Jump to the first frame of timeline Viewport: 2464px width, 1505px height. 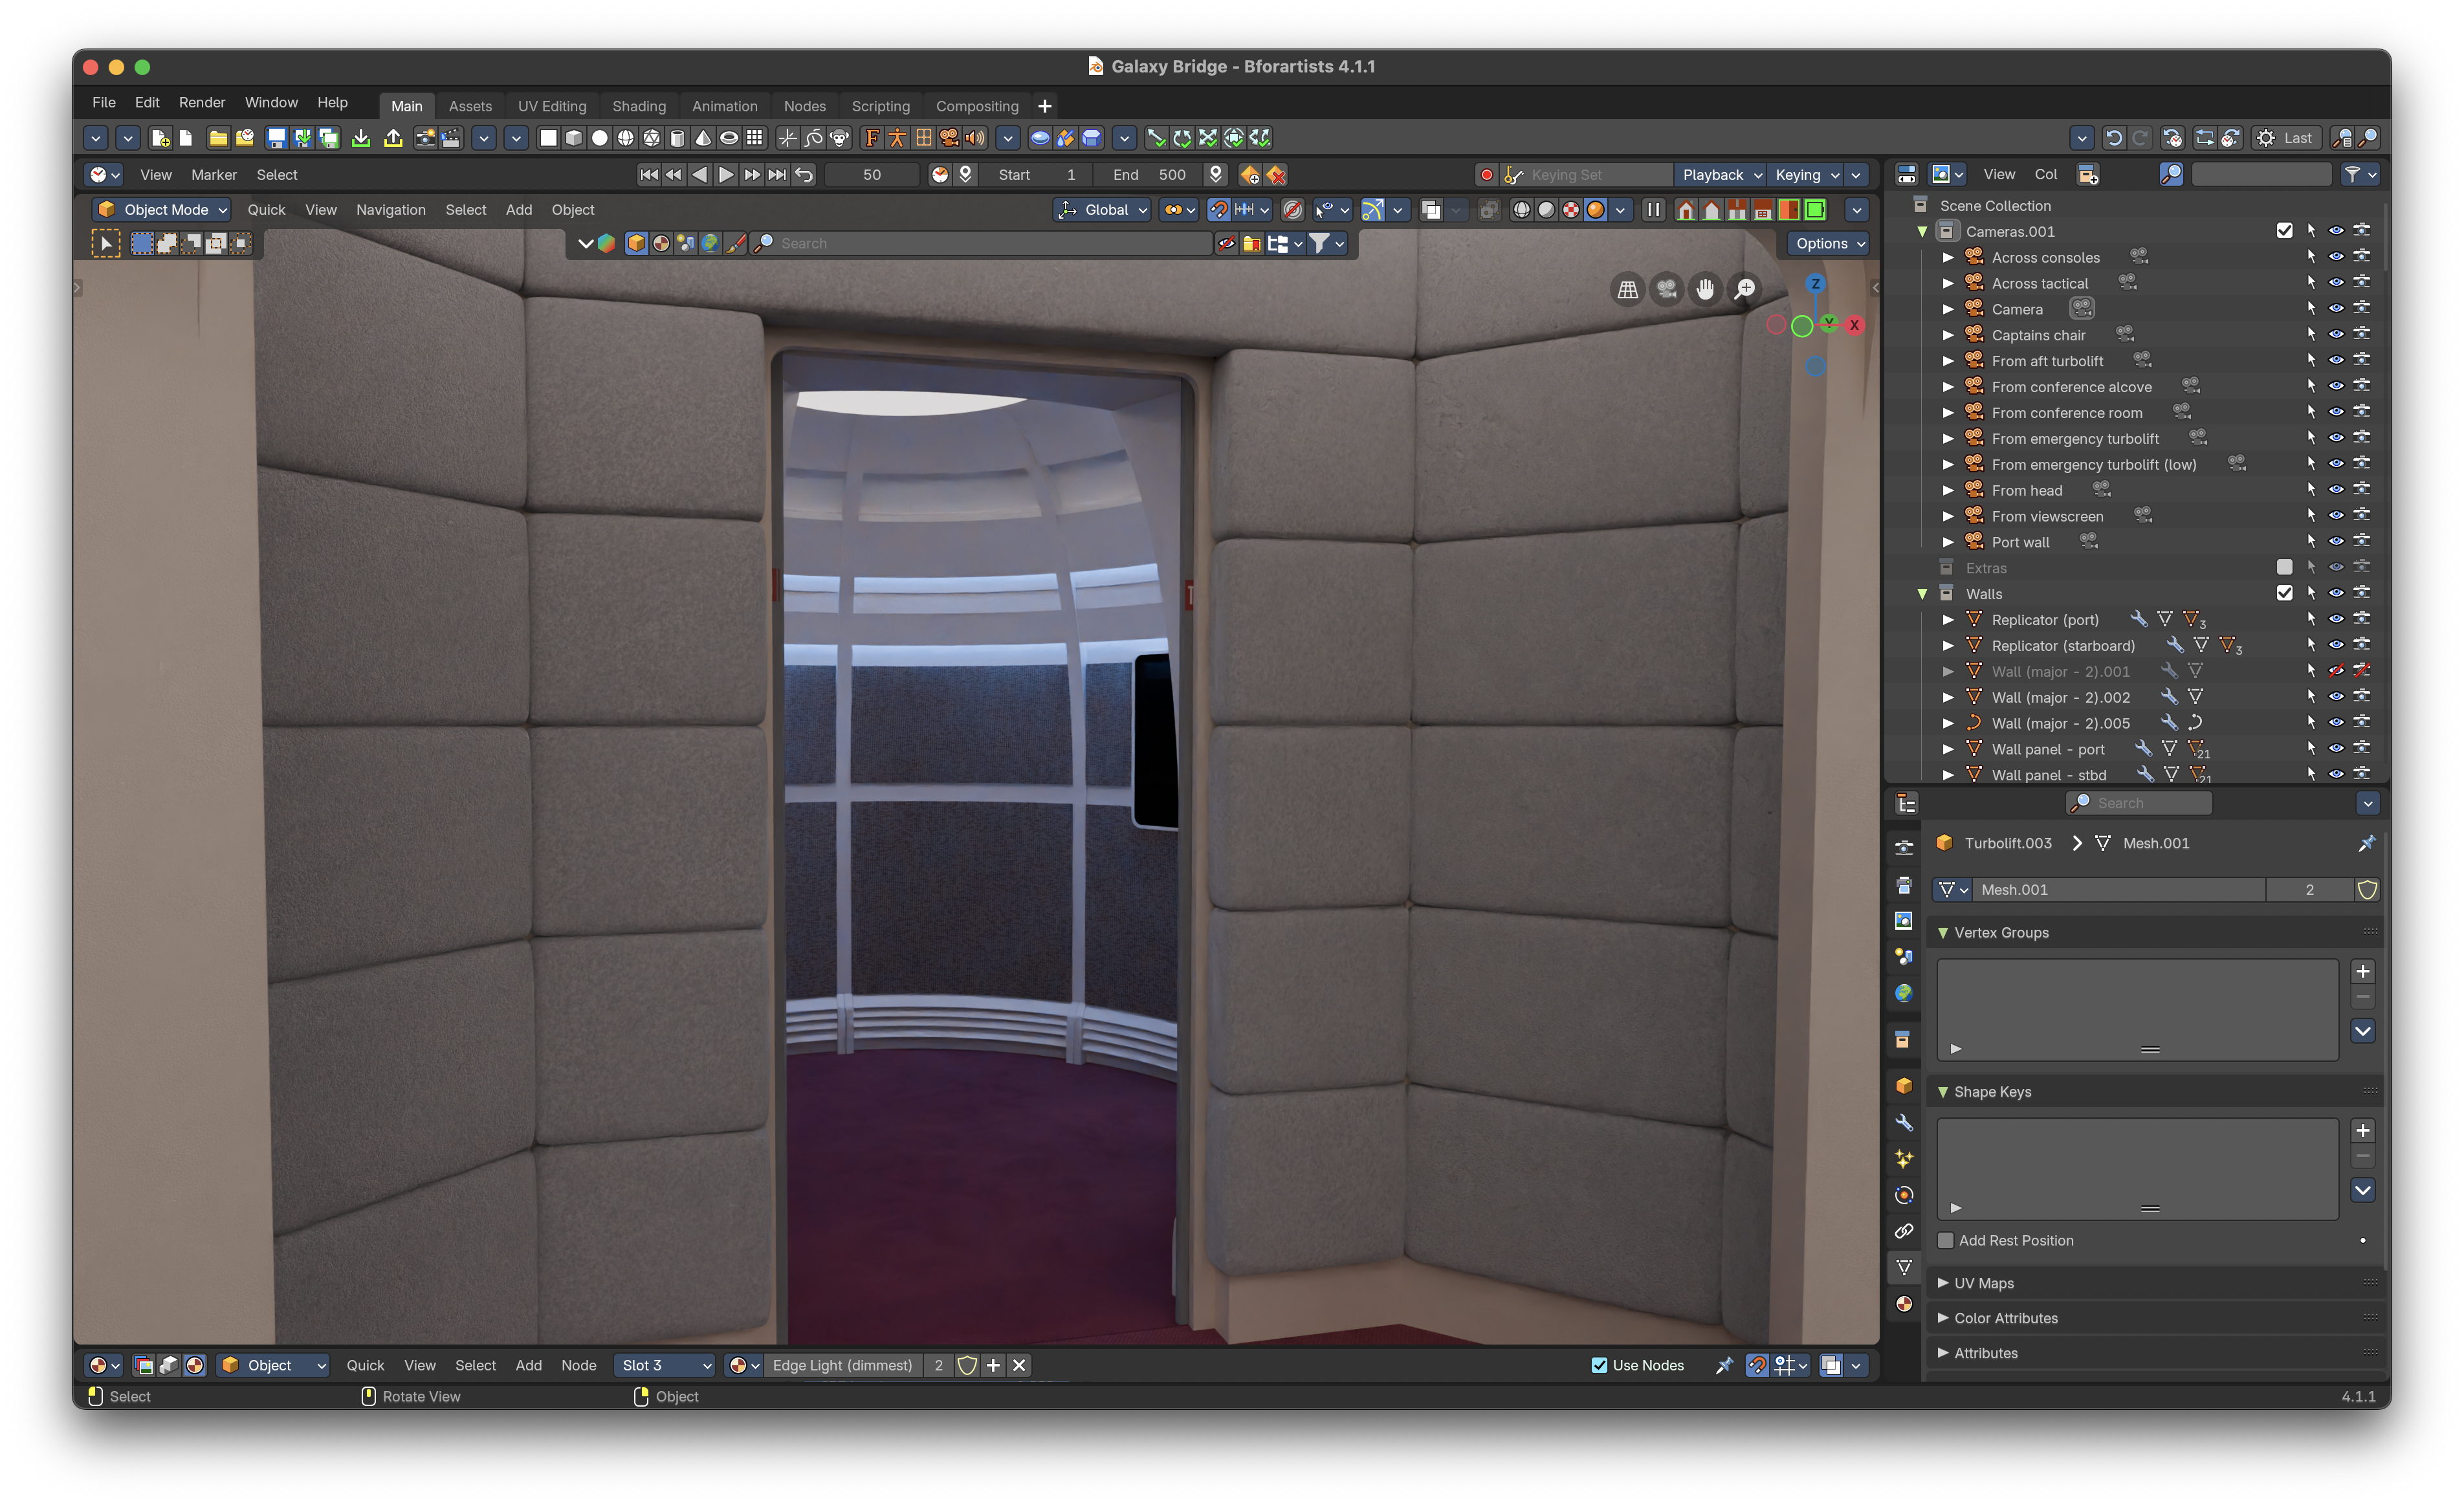(x=649, y=174)
